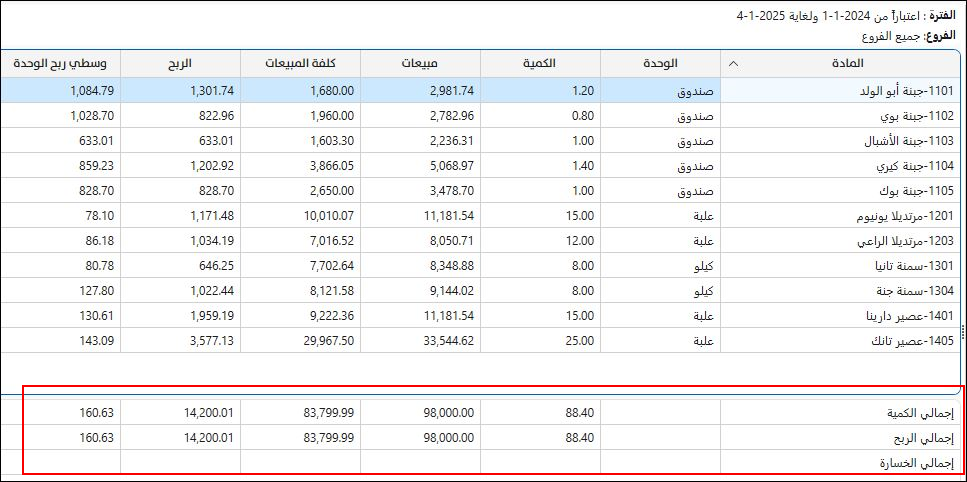Click profit value 1,301.74

click(x=214, y=91)
